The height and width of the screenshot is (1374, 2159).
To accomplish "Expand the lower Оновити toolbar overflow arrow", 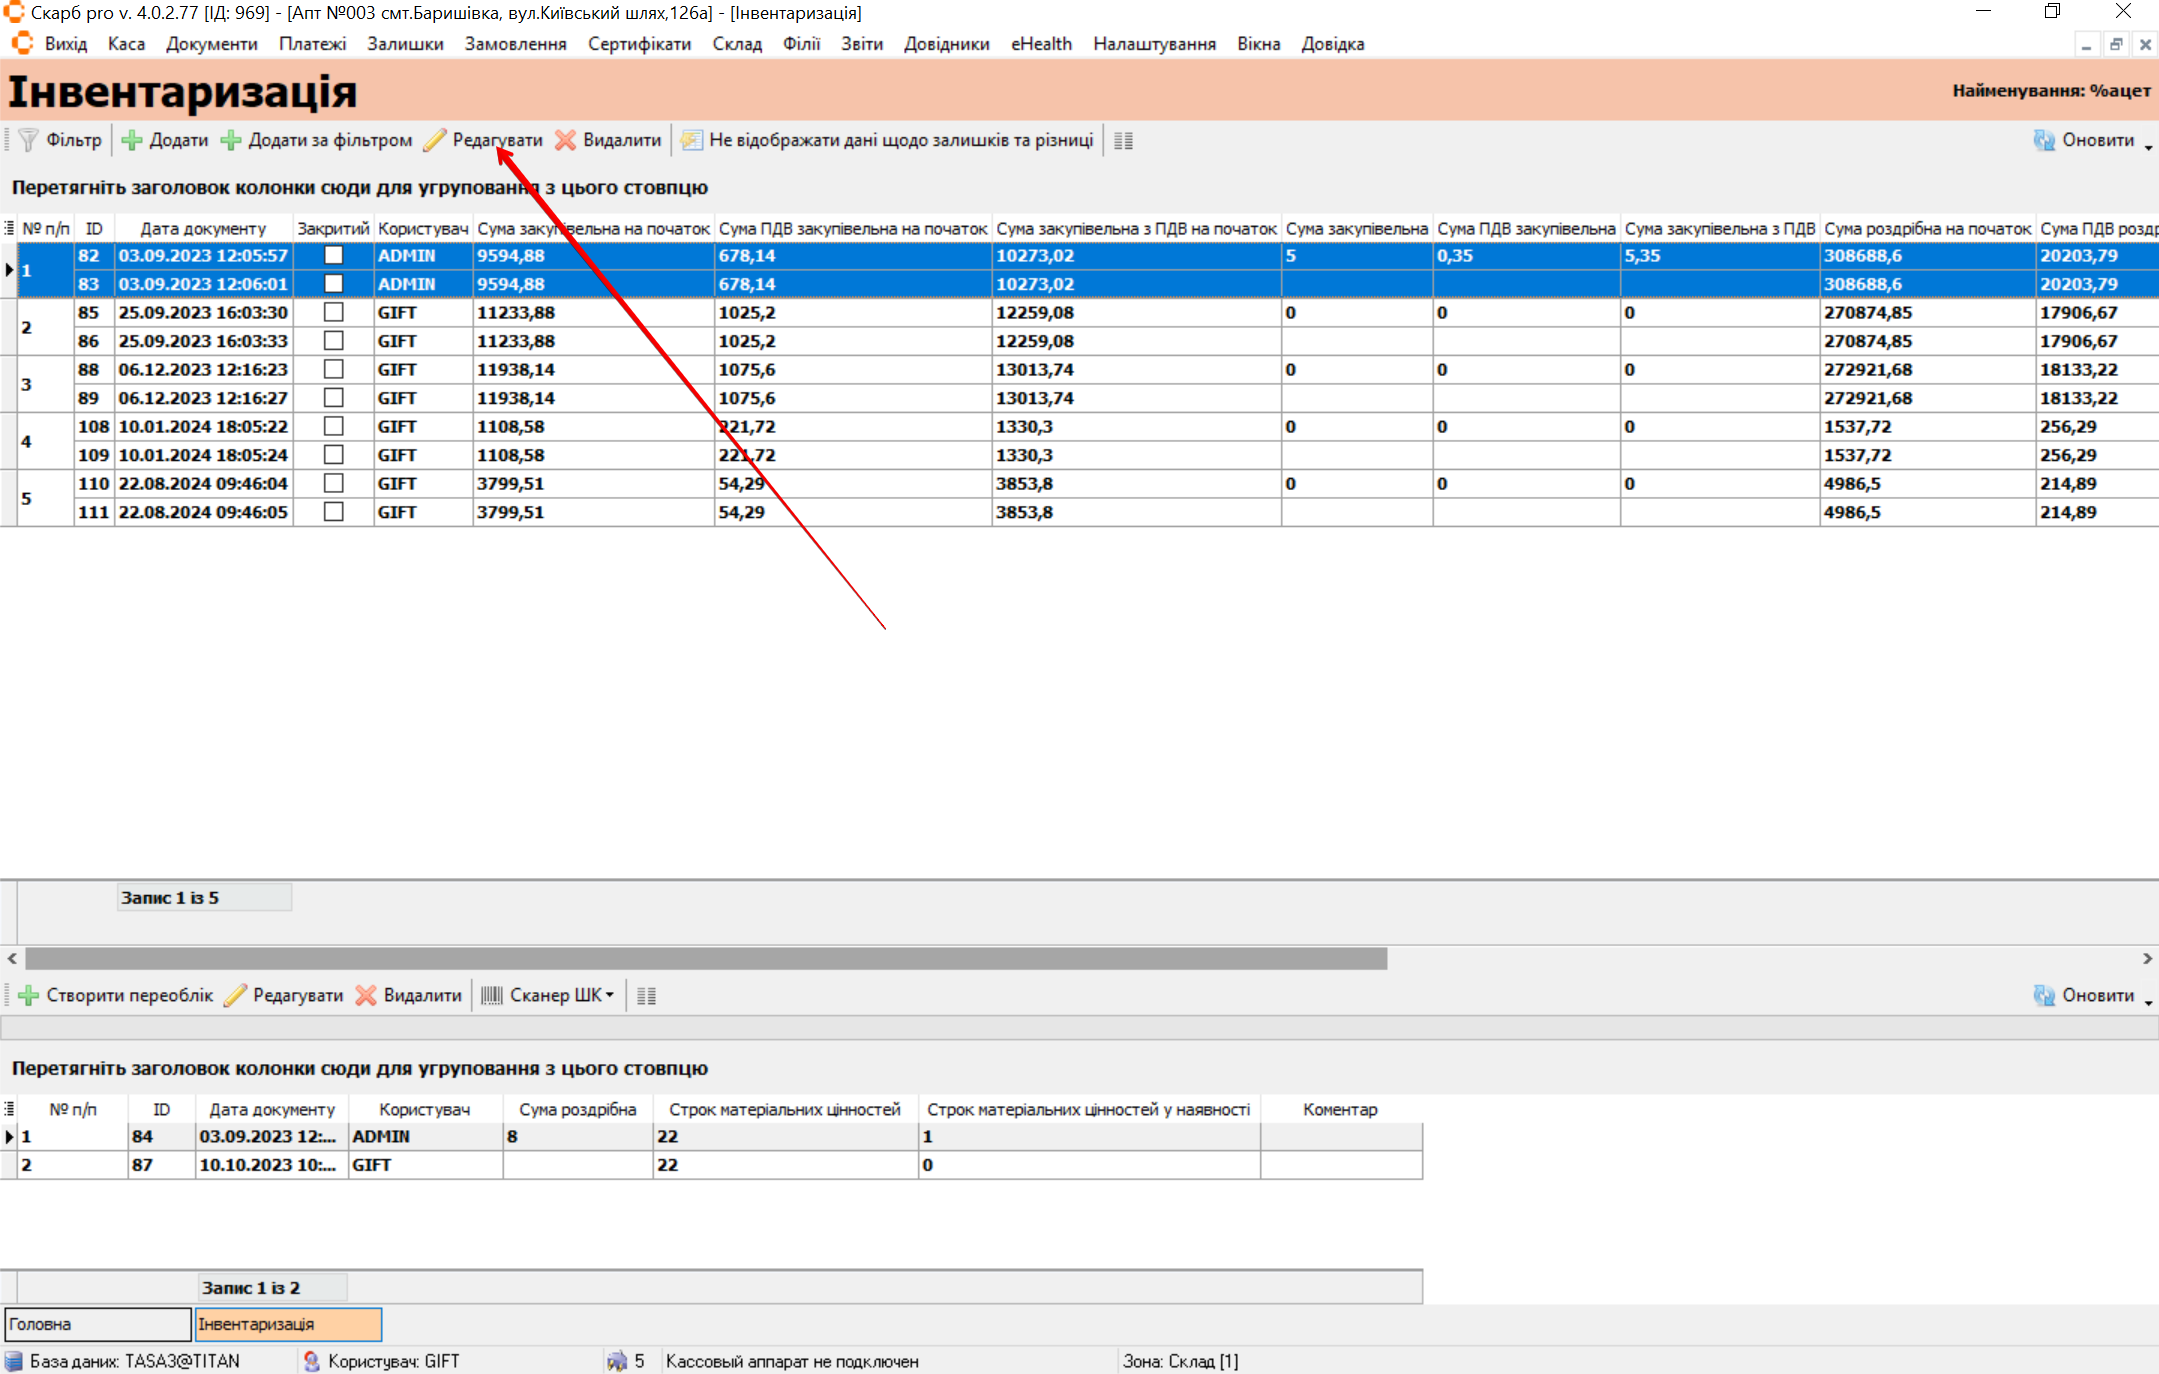I will click(2148, 1002).
